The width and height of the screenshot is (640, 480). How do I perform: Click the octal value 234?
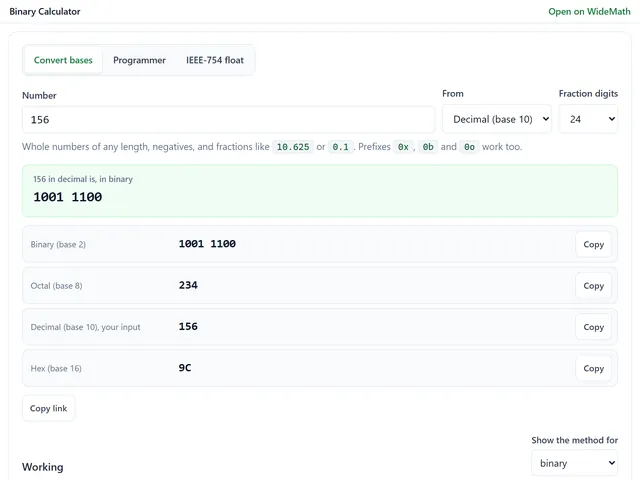tap(188, 285)
